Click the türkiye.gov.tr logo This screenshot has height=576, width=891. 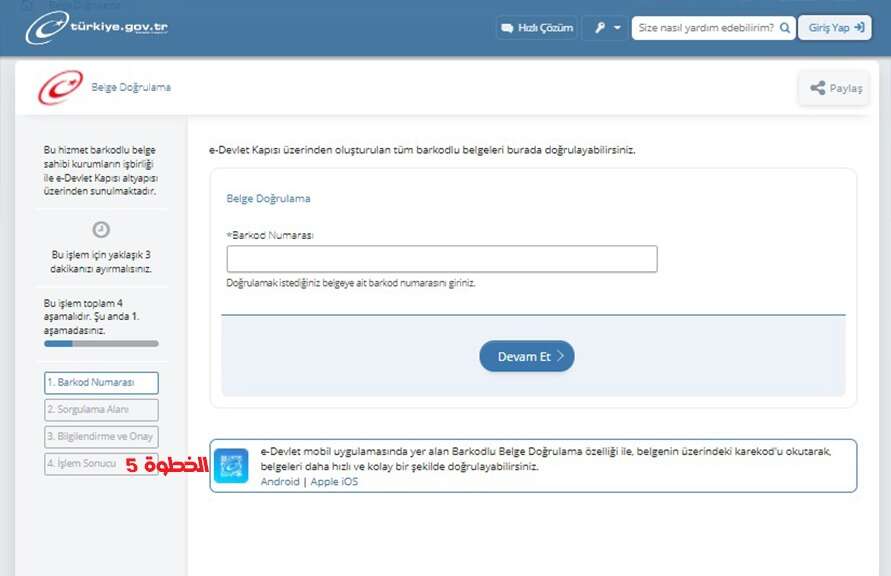tap(97, 27)
